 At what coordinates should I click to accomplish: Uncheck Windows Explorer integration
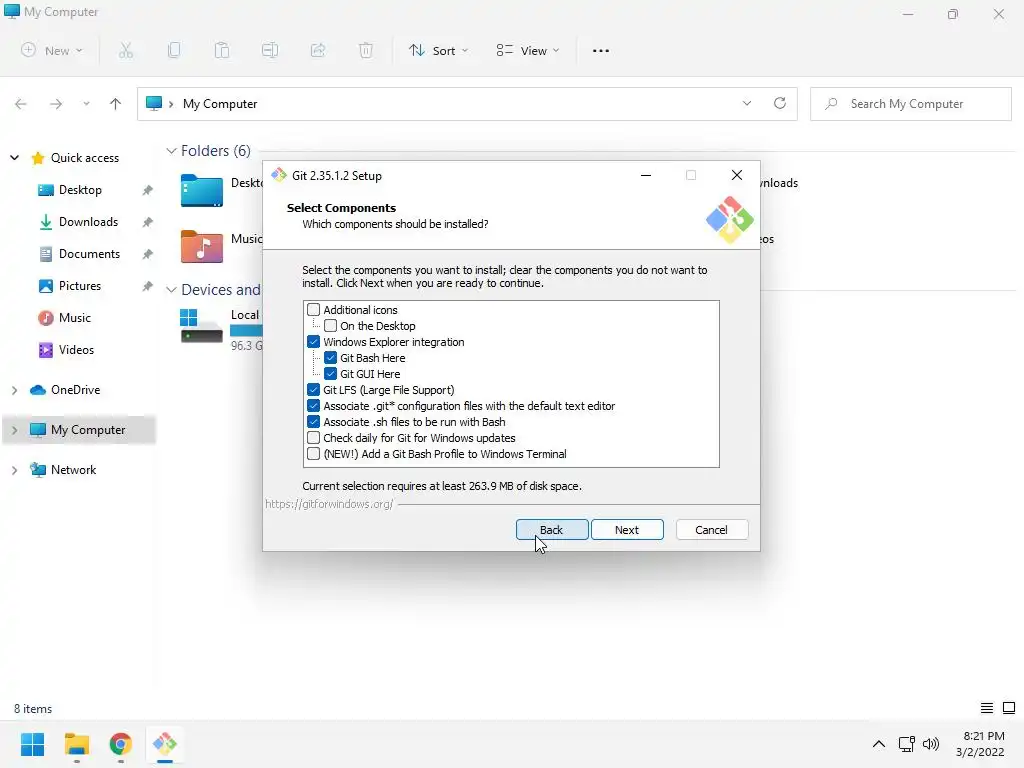pyautogui.click(x=313, y=342)
